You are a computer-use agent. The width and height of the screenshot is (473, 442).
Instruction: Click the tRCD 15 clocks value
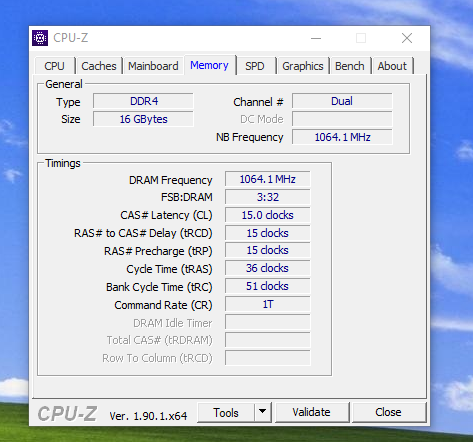coord(268,233)
